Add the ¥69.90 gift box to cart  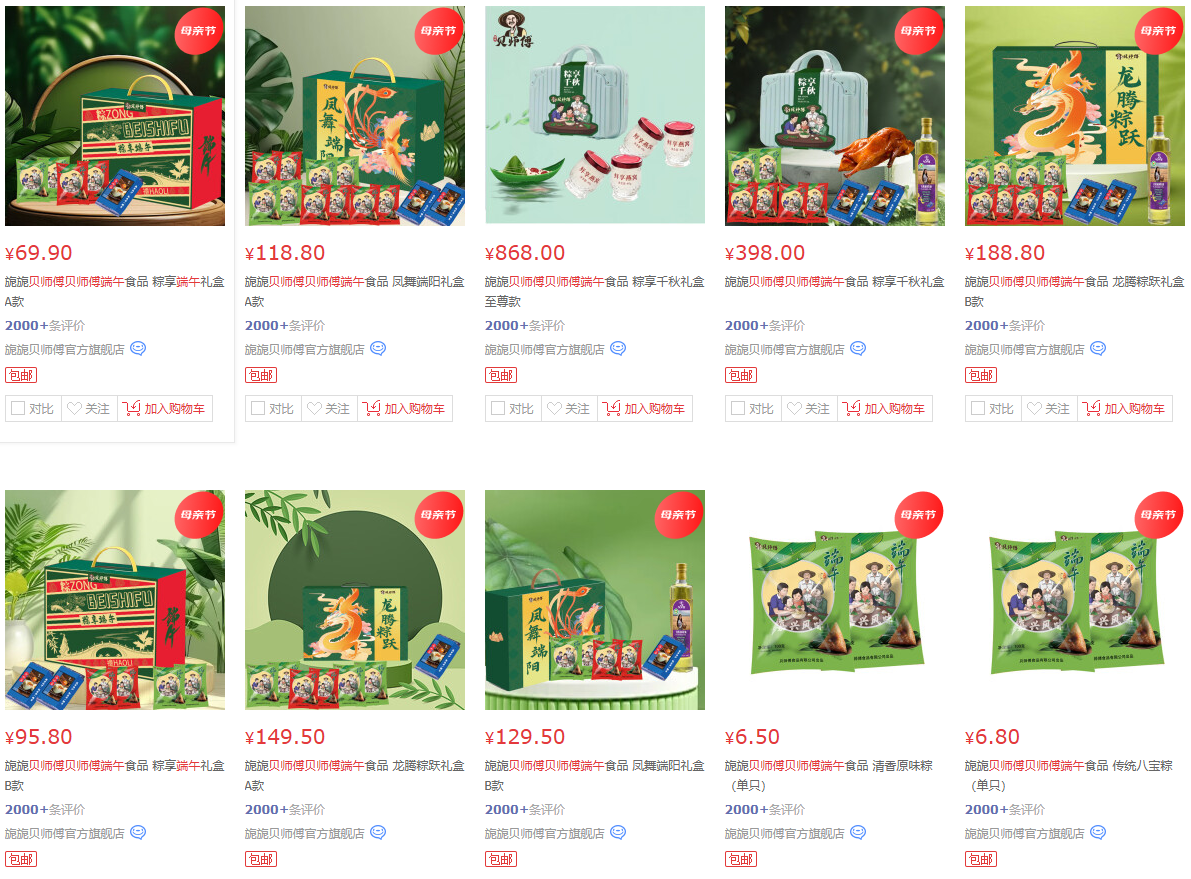click(x=165, y=409)
